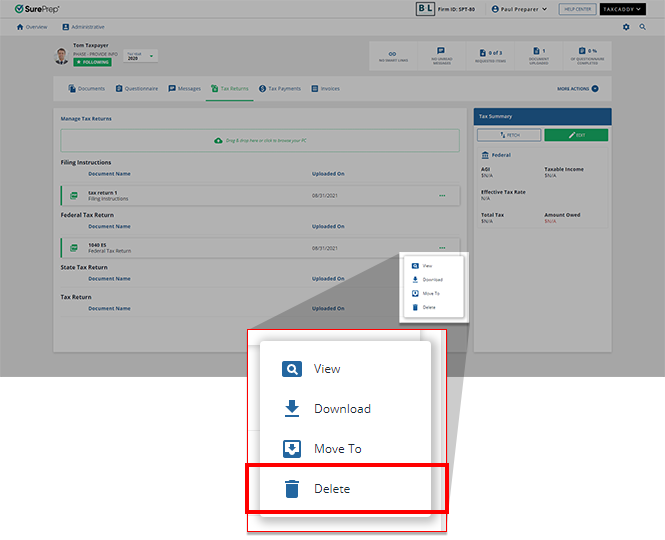Screen dimensions: 665x540
Task: Toggle the Following button
Action: click(92, 62)
